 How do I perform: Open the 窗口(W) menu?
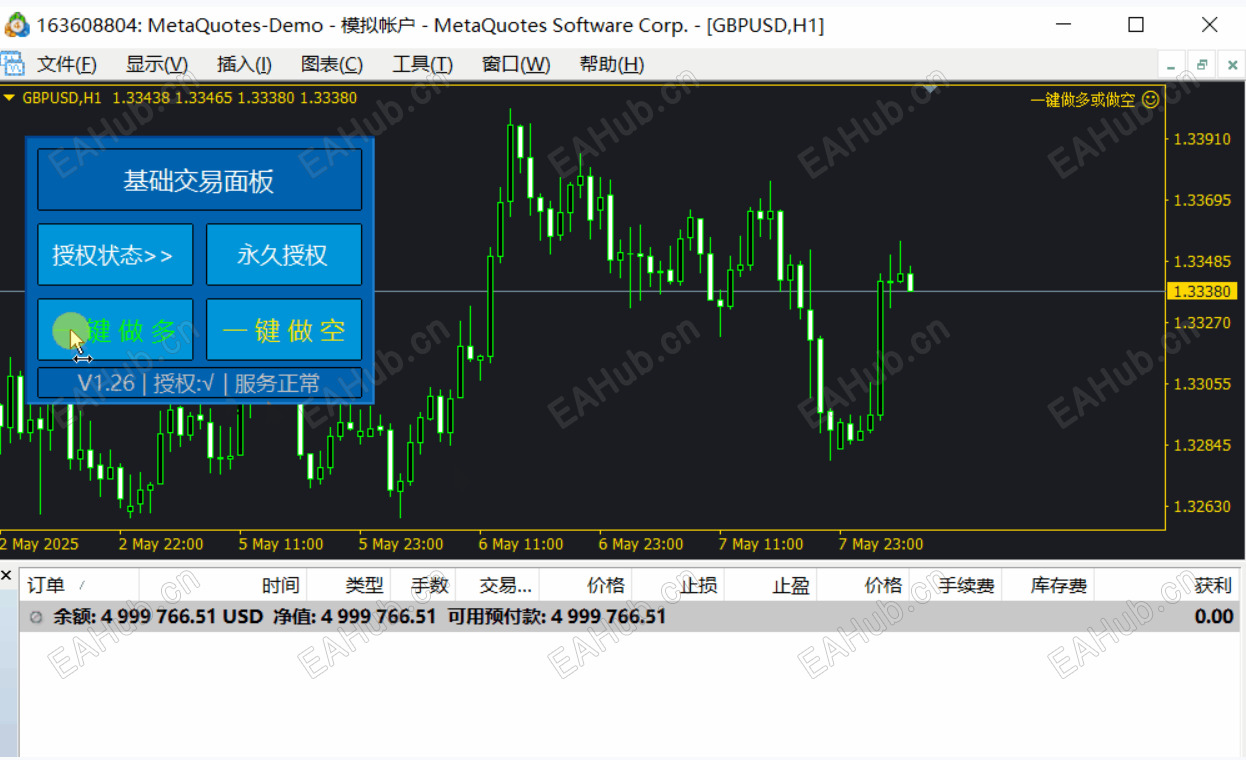[x=516, y=65]
